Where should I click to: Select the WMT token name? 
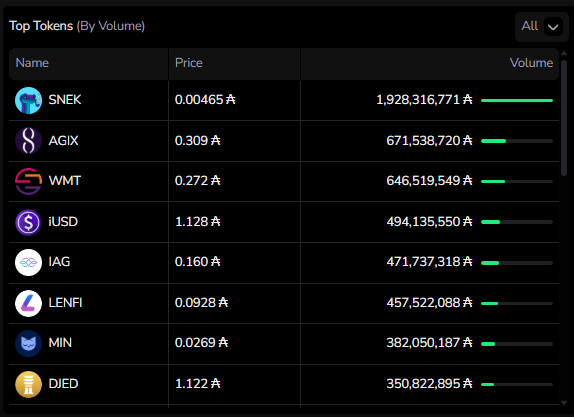(x=64, y=180)
